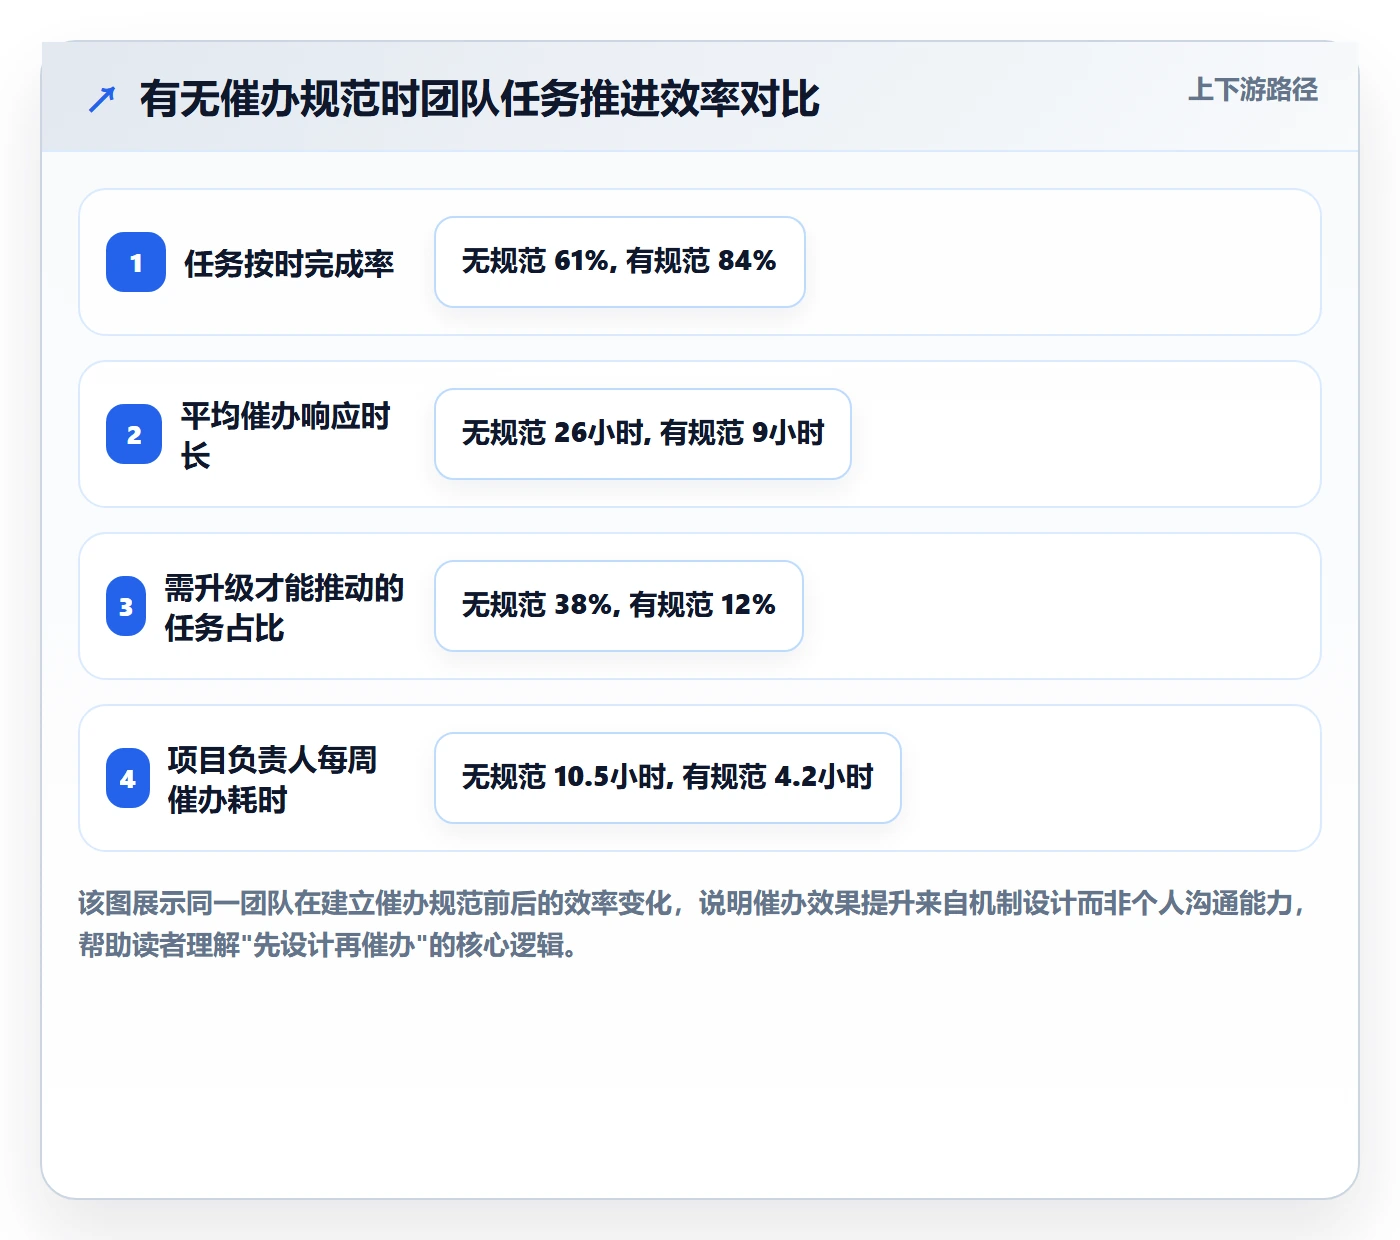Select the 任务按时完成率 label
The height and width of the screenshot is (1240, 1400).
[x=289, y=263]
